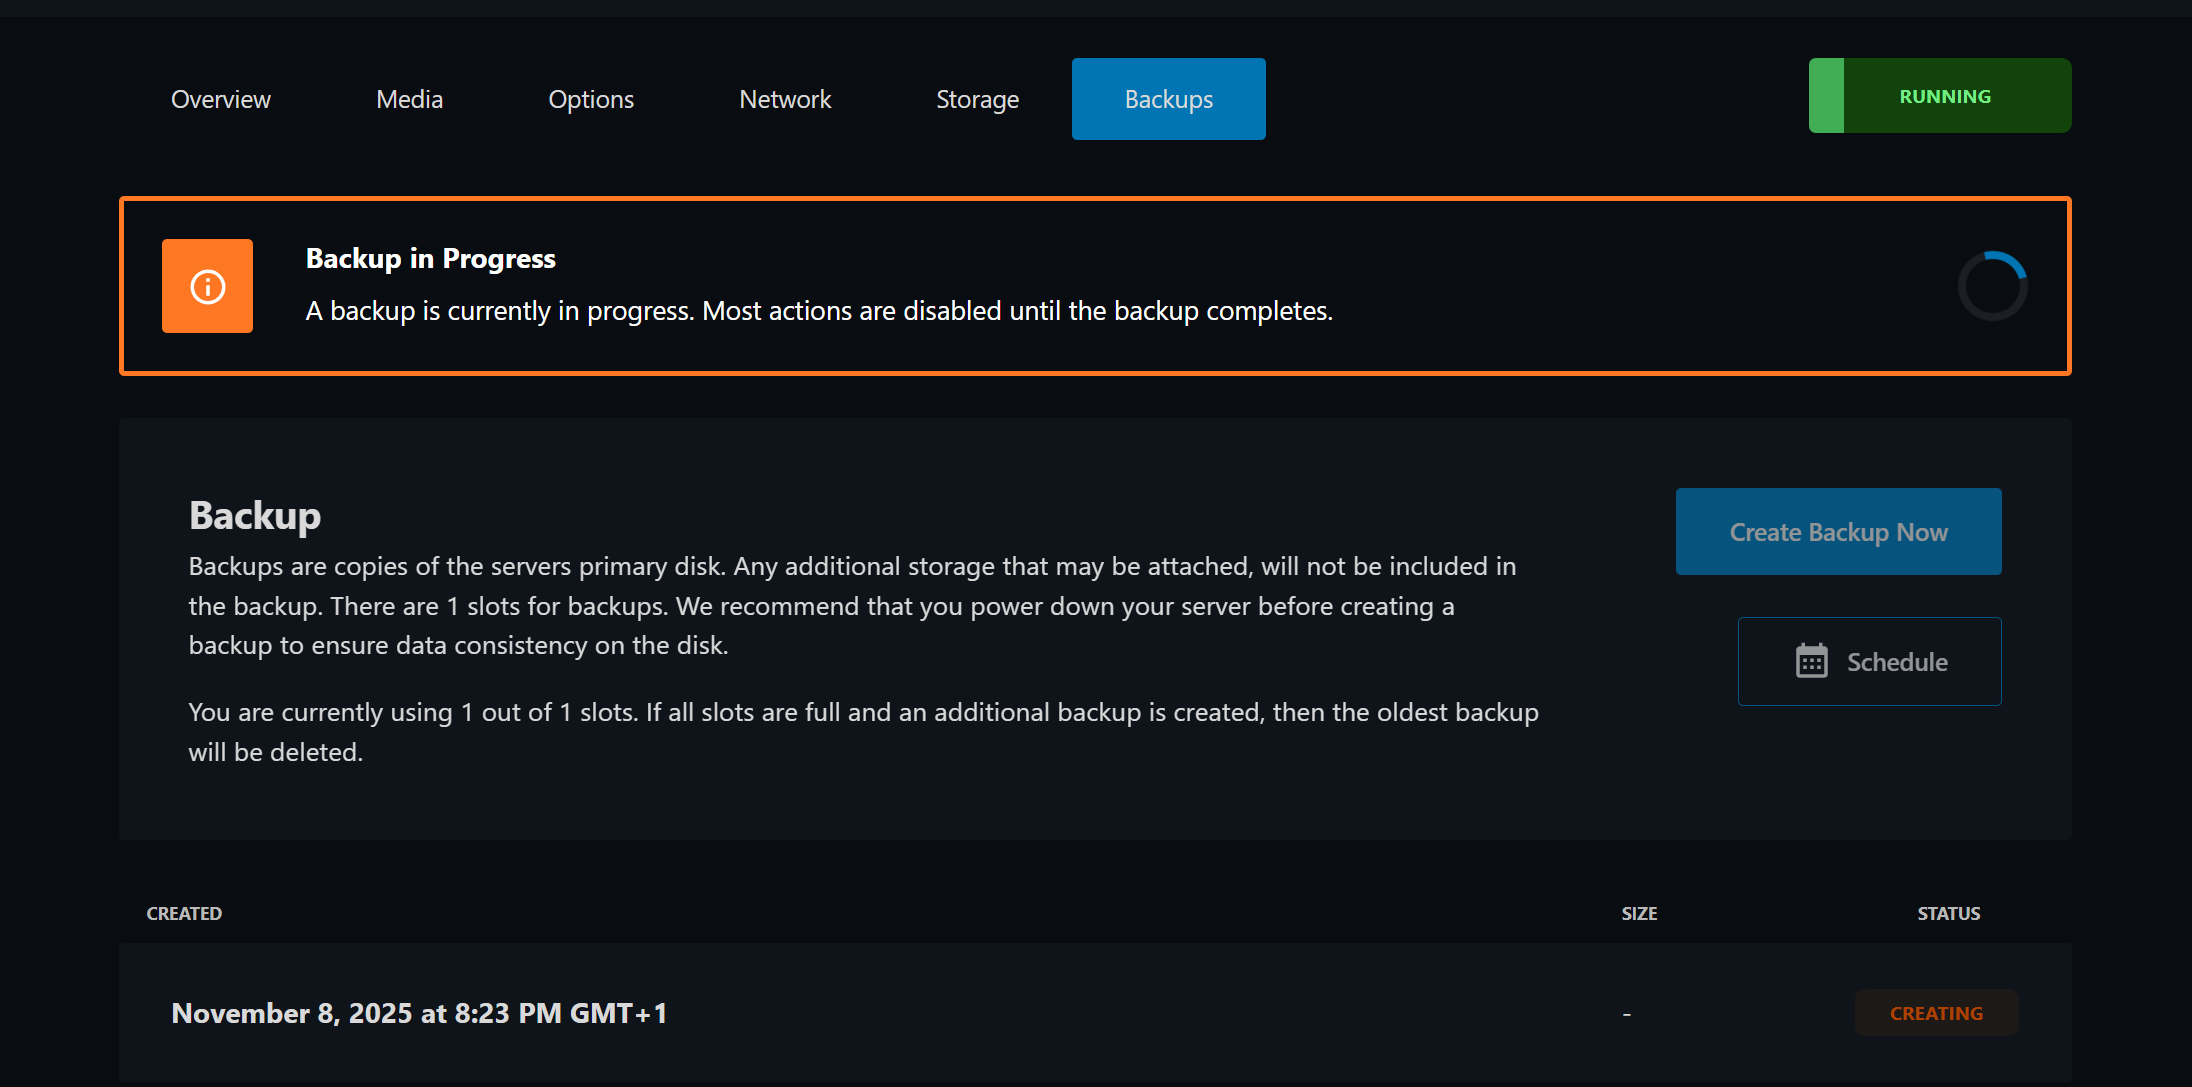Click the STATUS column header
The image size is (2192, 1087).
tap(1948, 913)
